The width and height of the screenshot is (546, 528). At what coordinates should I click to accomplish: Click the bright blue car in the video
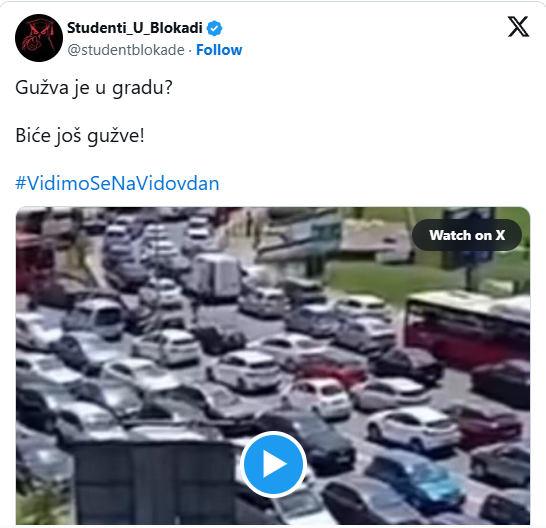(x=416, y=475)
